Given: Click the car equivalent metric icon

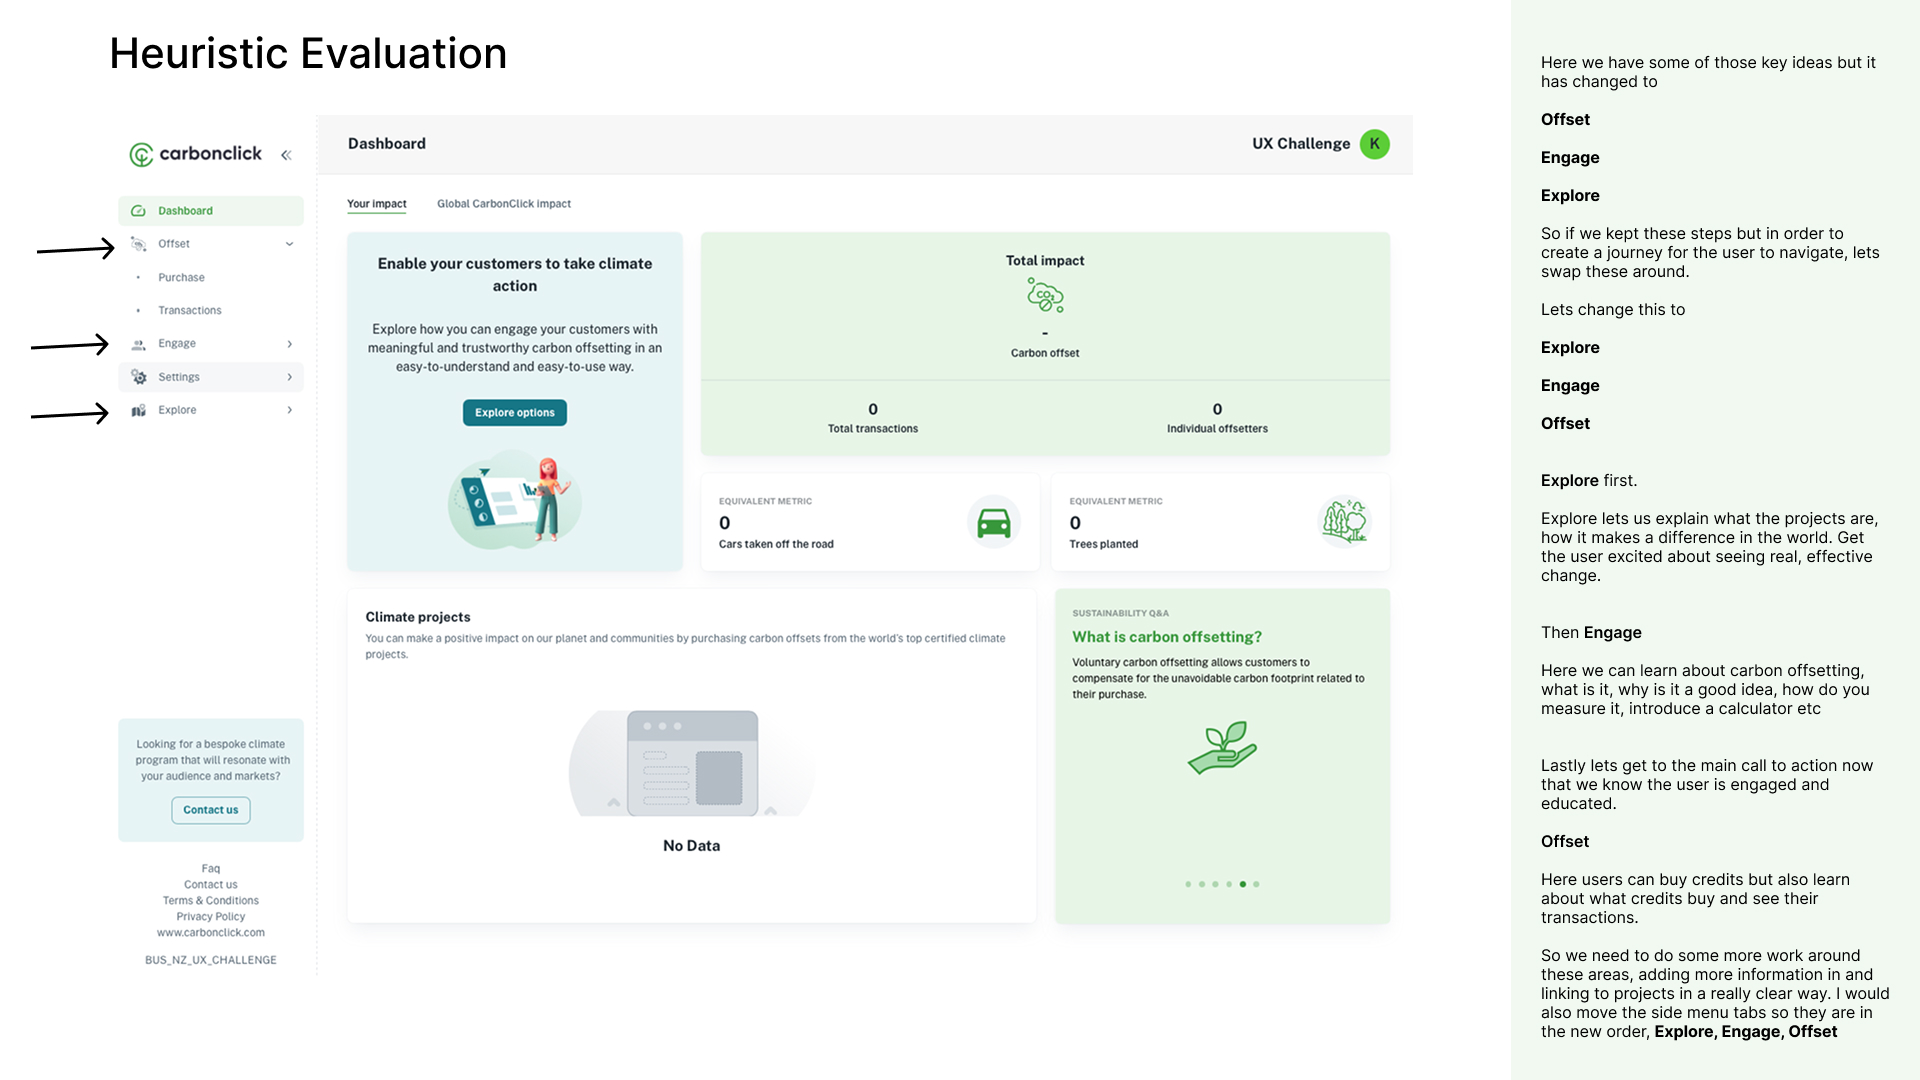Looking at the screenshot, I should coord(993,522).
